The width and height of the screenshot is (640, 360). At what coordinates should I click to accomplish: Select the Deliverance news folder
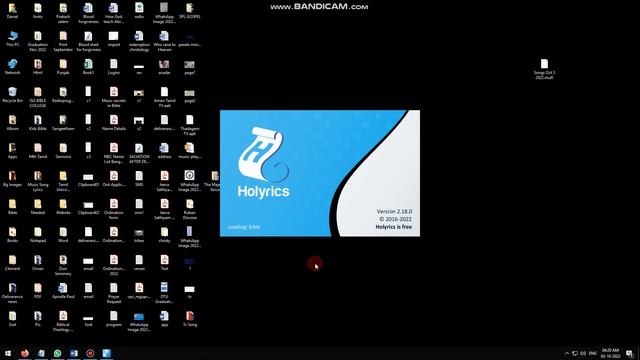point(13,294)
